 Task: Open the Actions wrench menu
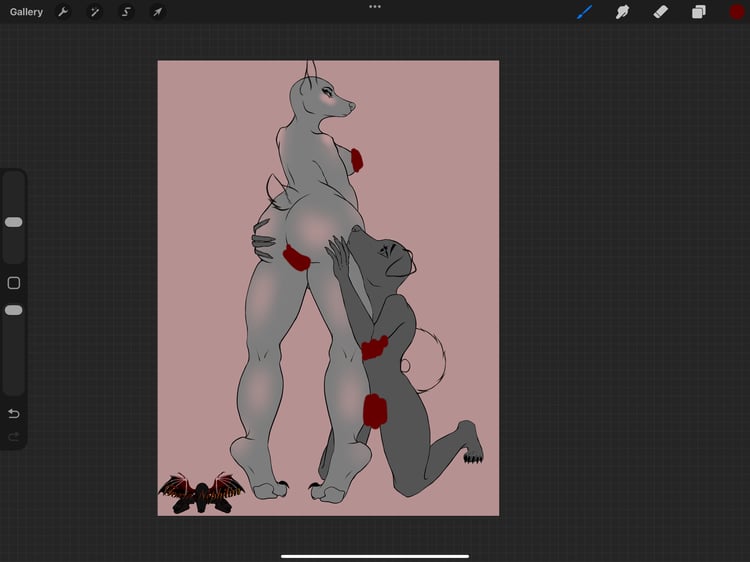pos(63,12)
